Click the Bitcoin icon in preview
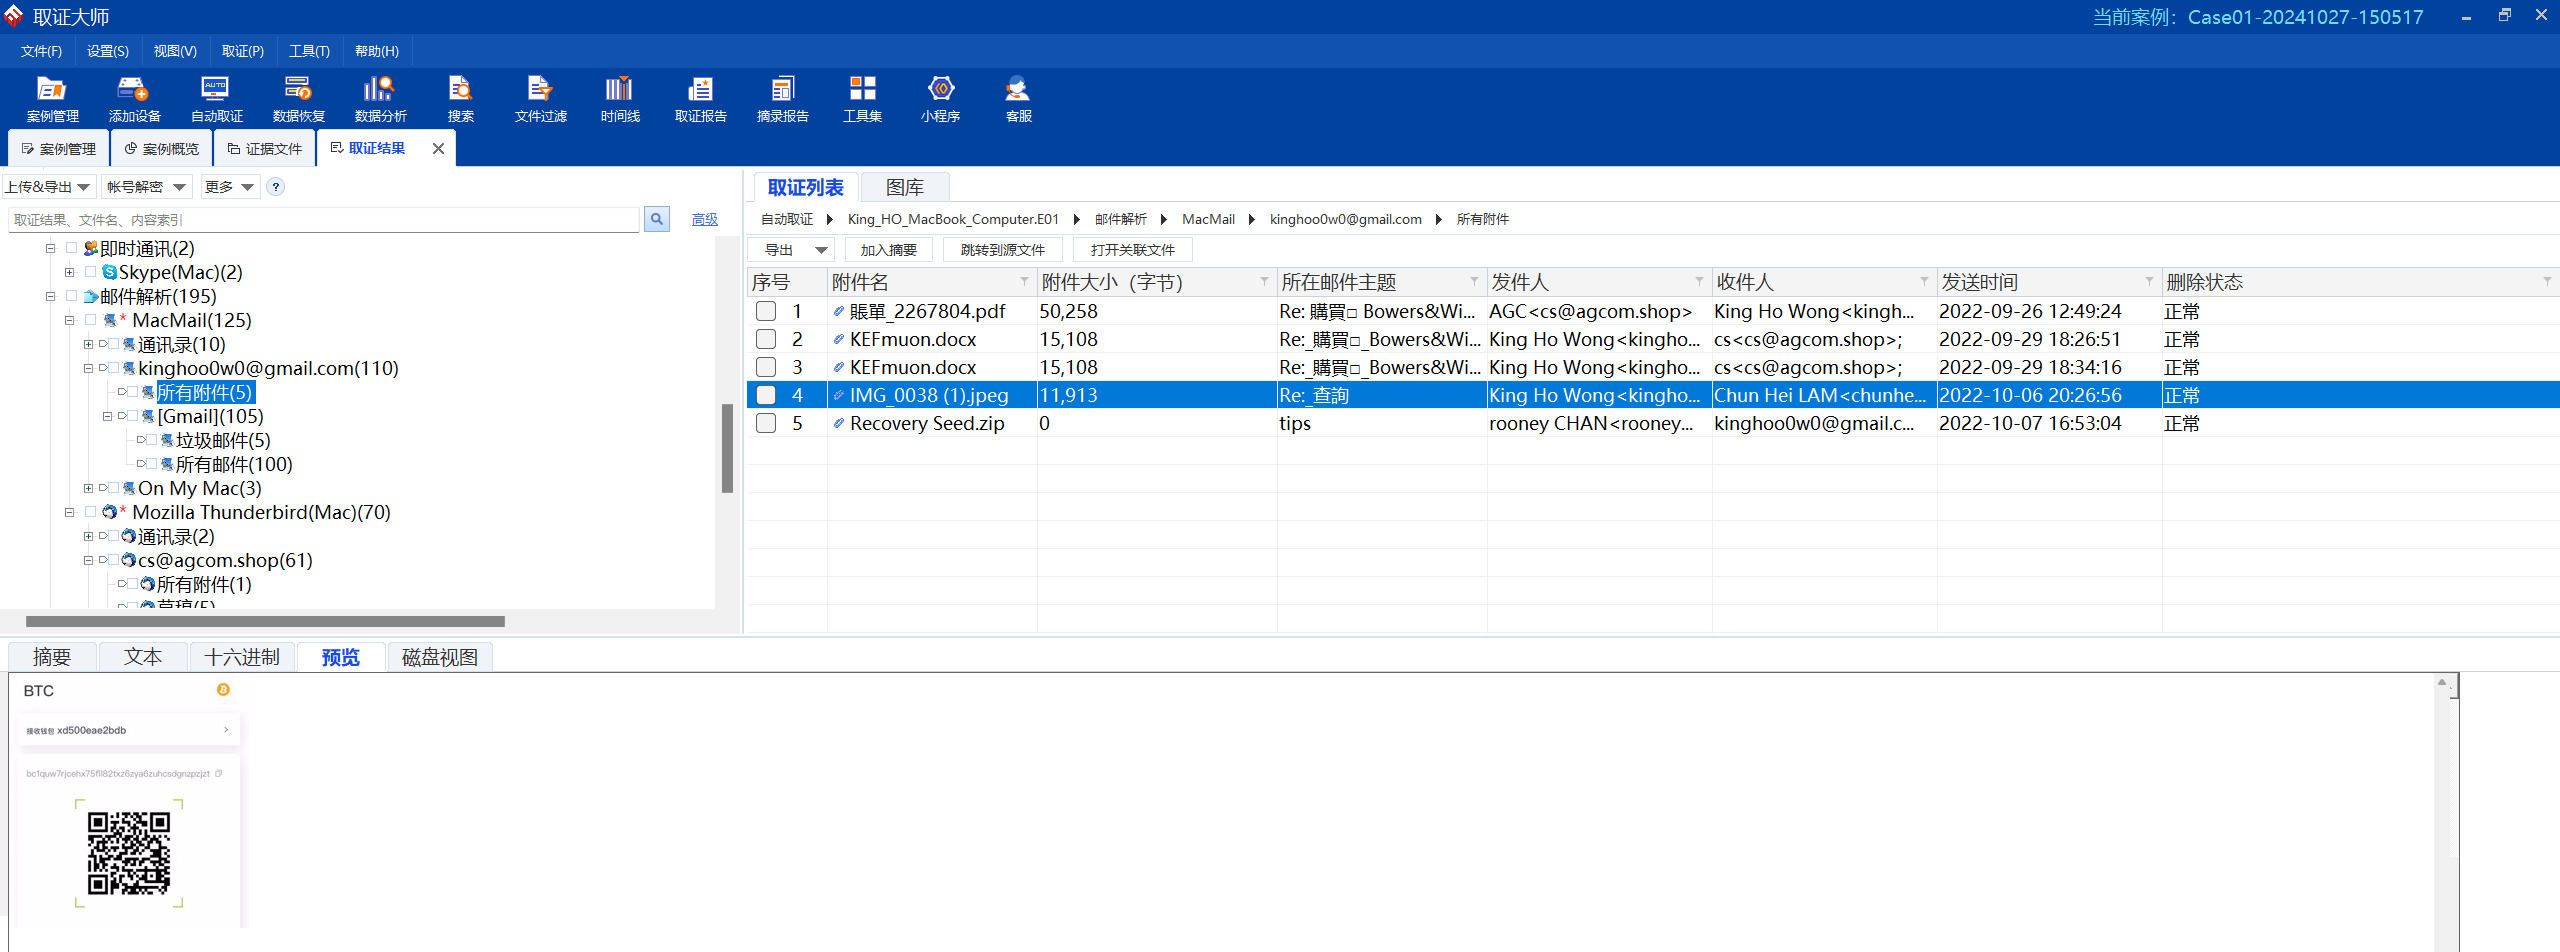 [223, 690]
